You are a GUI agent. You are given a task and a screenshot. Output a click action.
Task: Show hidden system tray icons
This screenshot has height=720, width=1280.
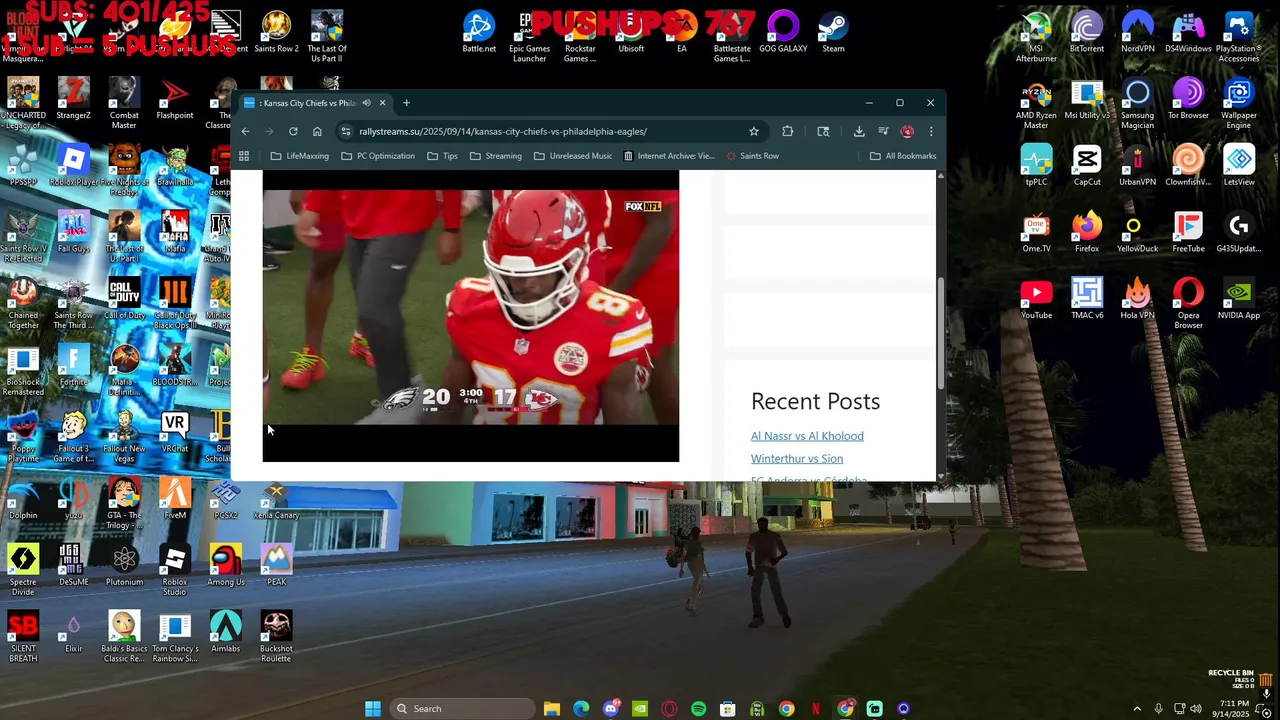click(x=1137, y=709)
